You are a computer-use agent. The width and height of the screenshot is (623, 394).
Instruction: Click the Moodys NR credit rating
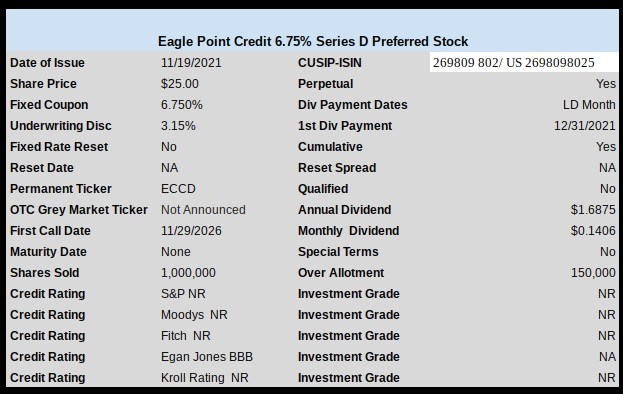click(194, 315)
